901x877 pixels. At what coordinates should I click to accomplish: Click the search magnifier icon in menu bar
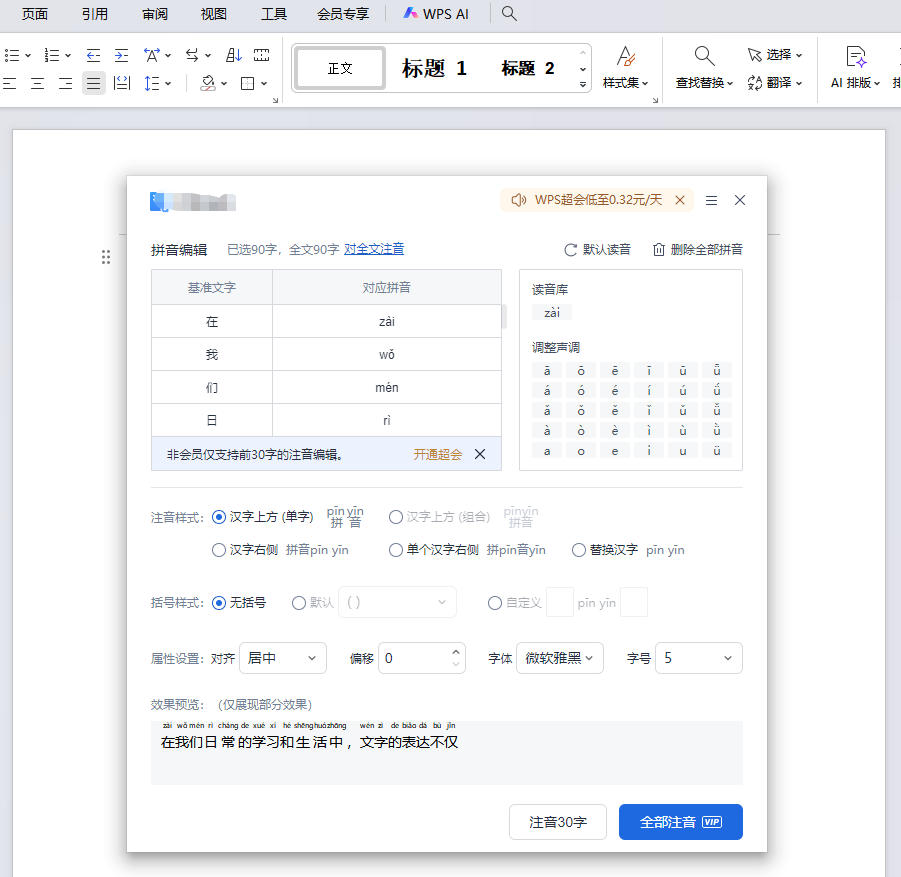tap(509, 13)
